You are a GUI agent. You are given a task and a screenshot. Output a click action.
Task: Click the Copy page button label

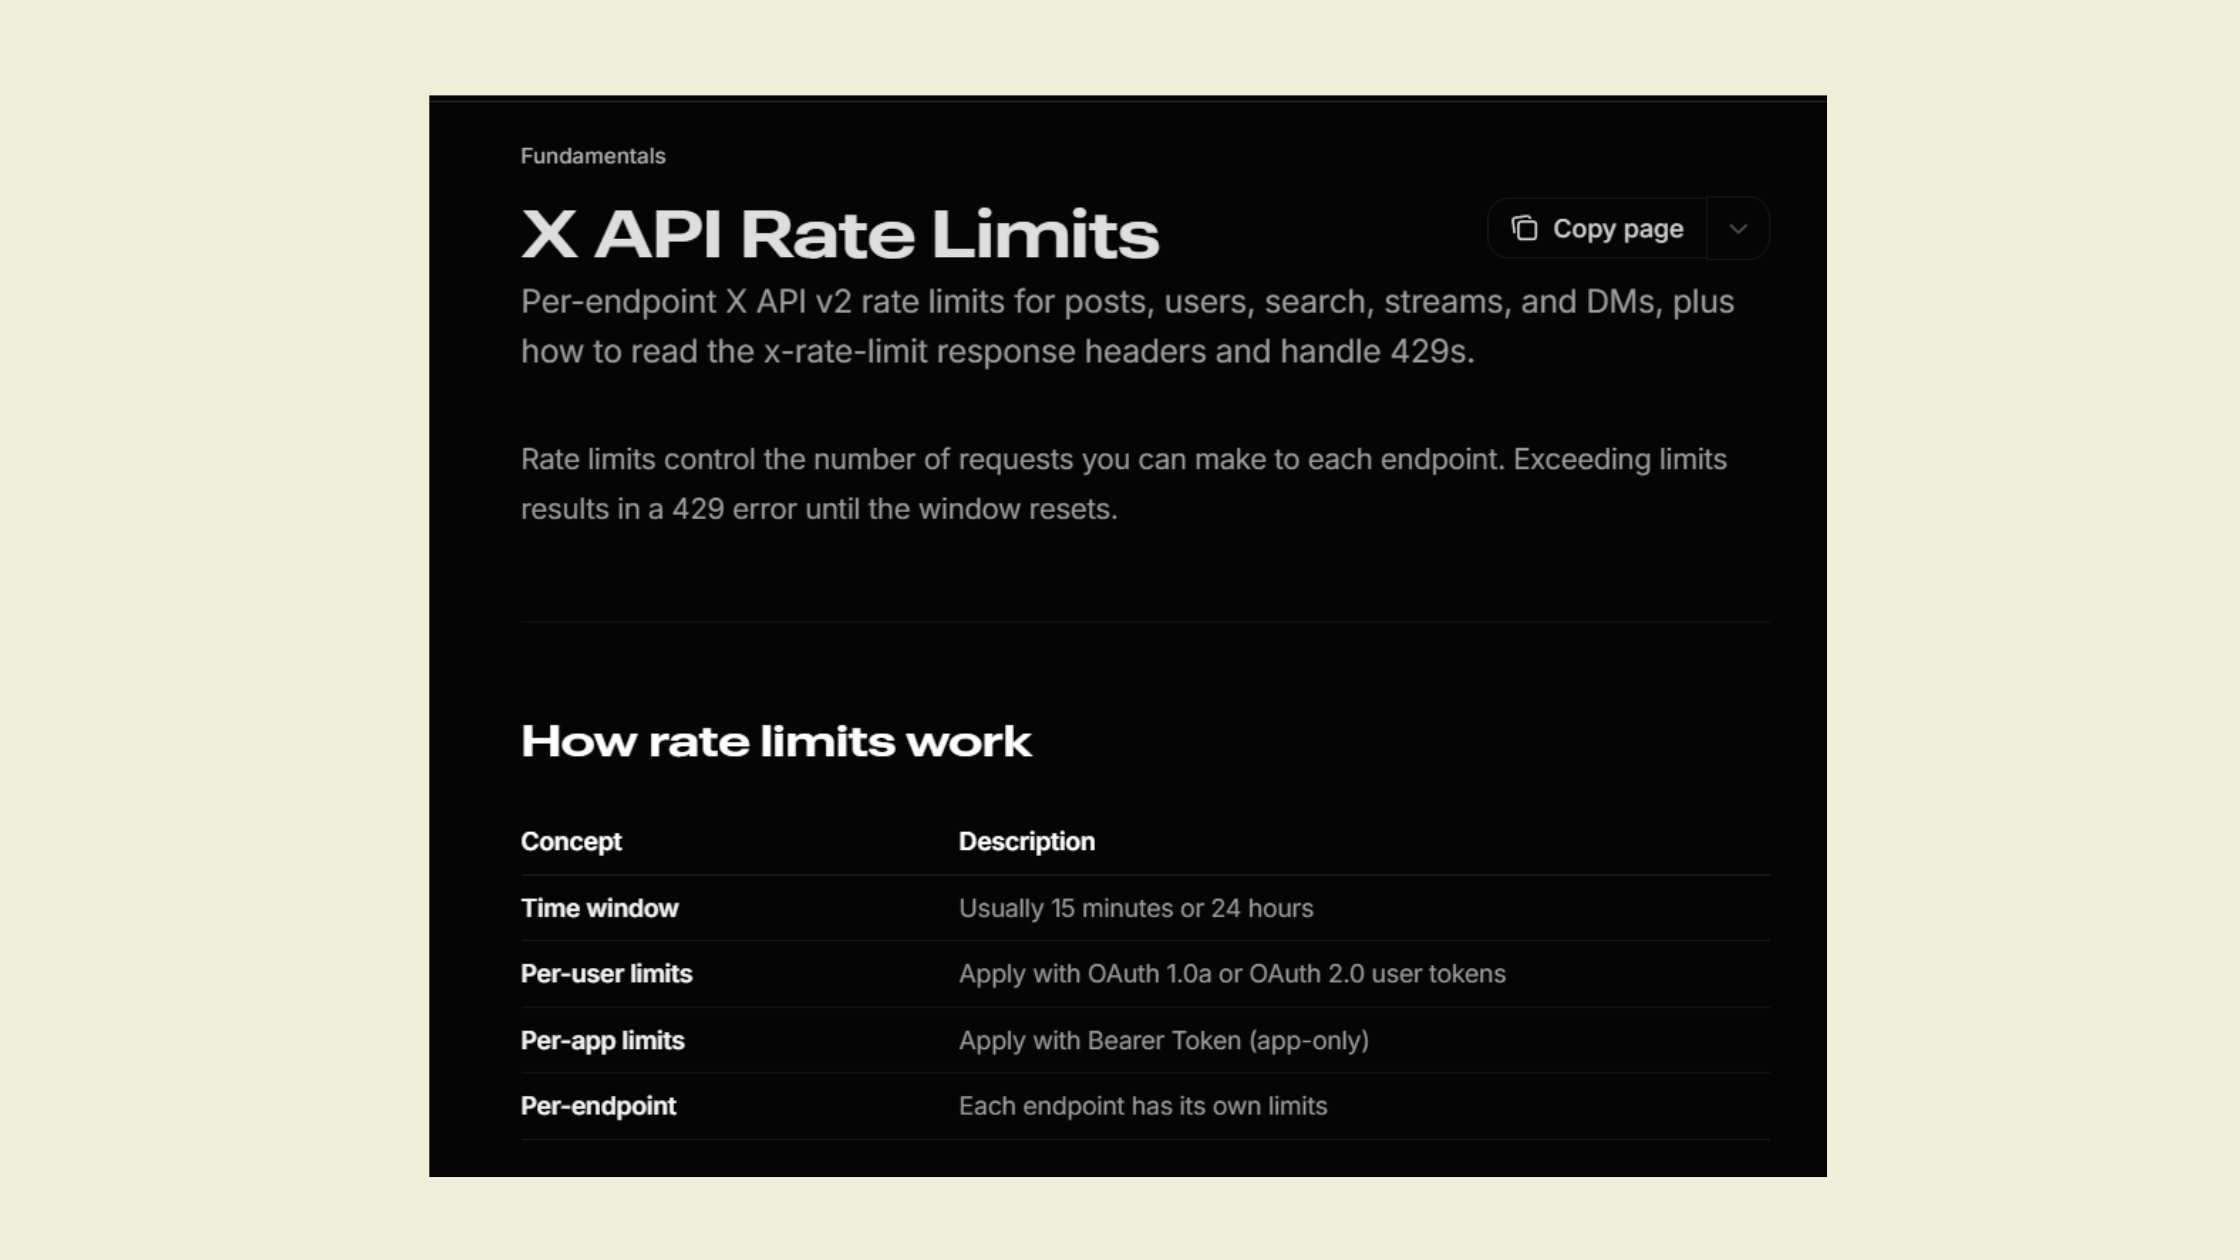pos(1618,229)
